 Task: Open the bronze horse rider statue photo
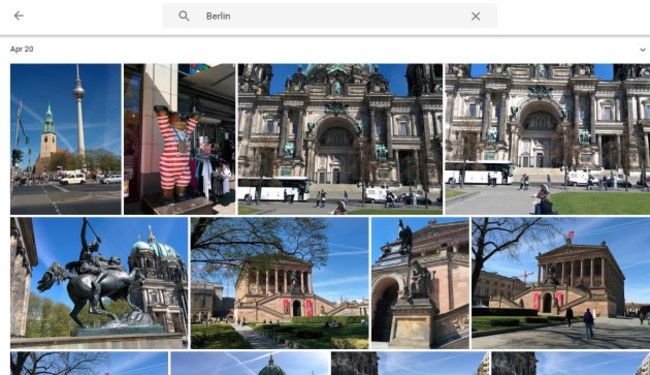99,283
